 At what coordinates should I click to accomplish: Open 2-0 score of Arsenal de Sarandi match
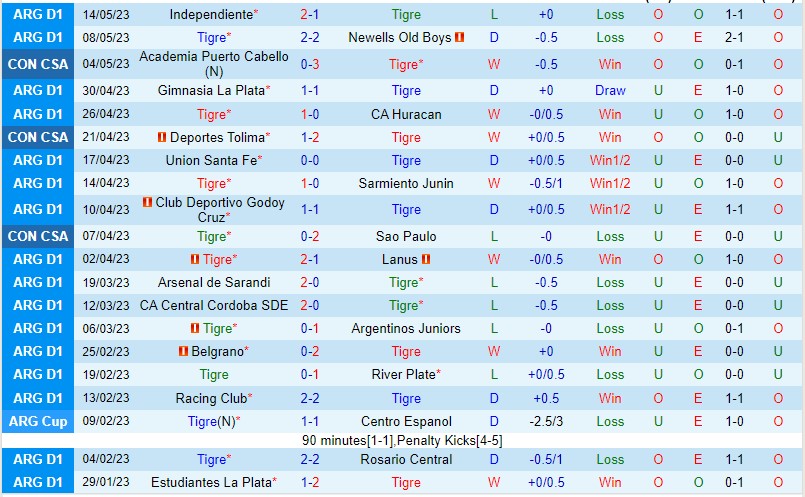pyautogui.click(x=309, y=282)
